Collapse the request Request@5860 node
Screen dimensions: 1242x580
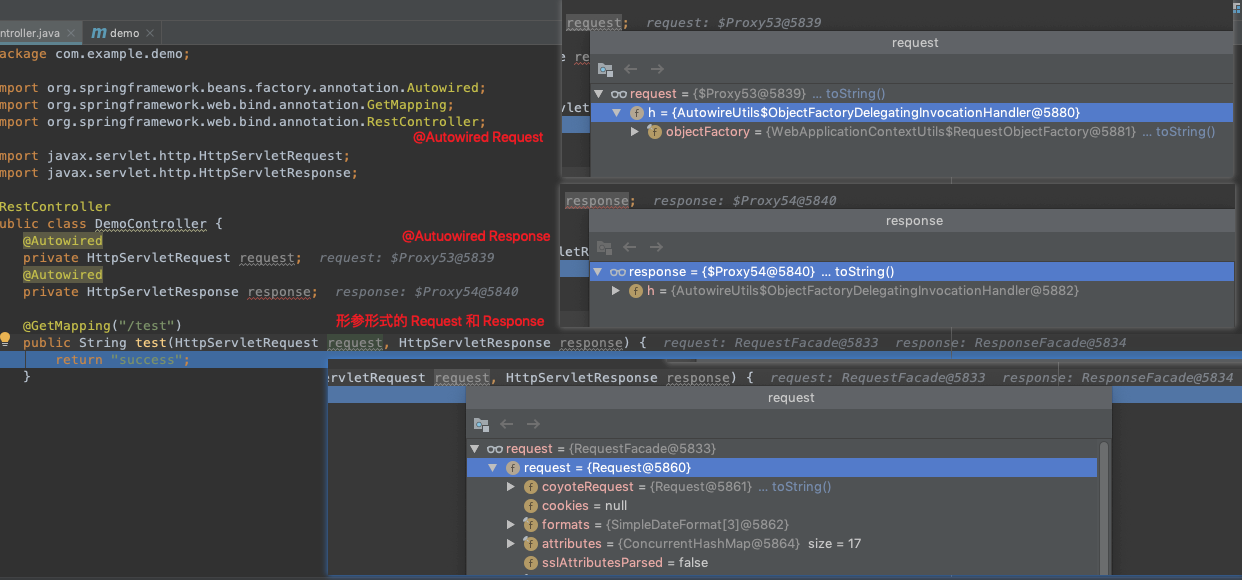[x=493, y=468]
